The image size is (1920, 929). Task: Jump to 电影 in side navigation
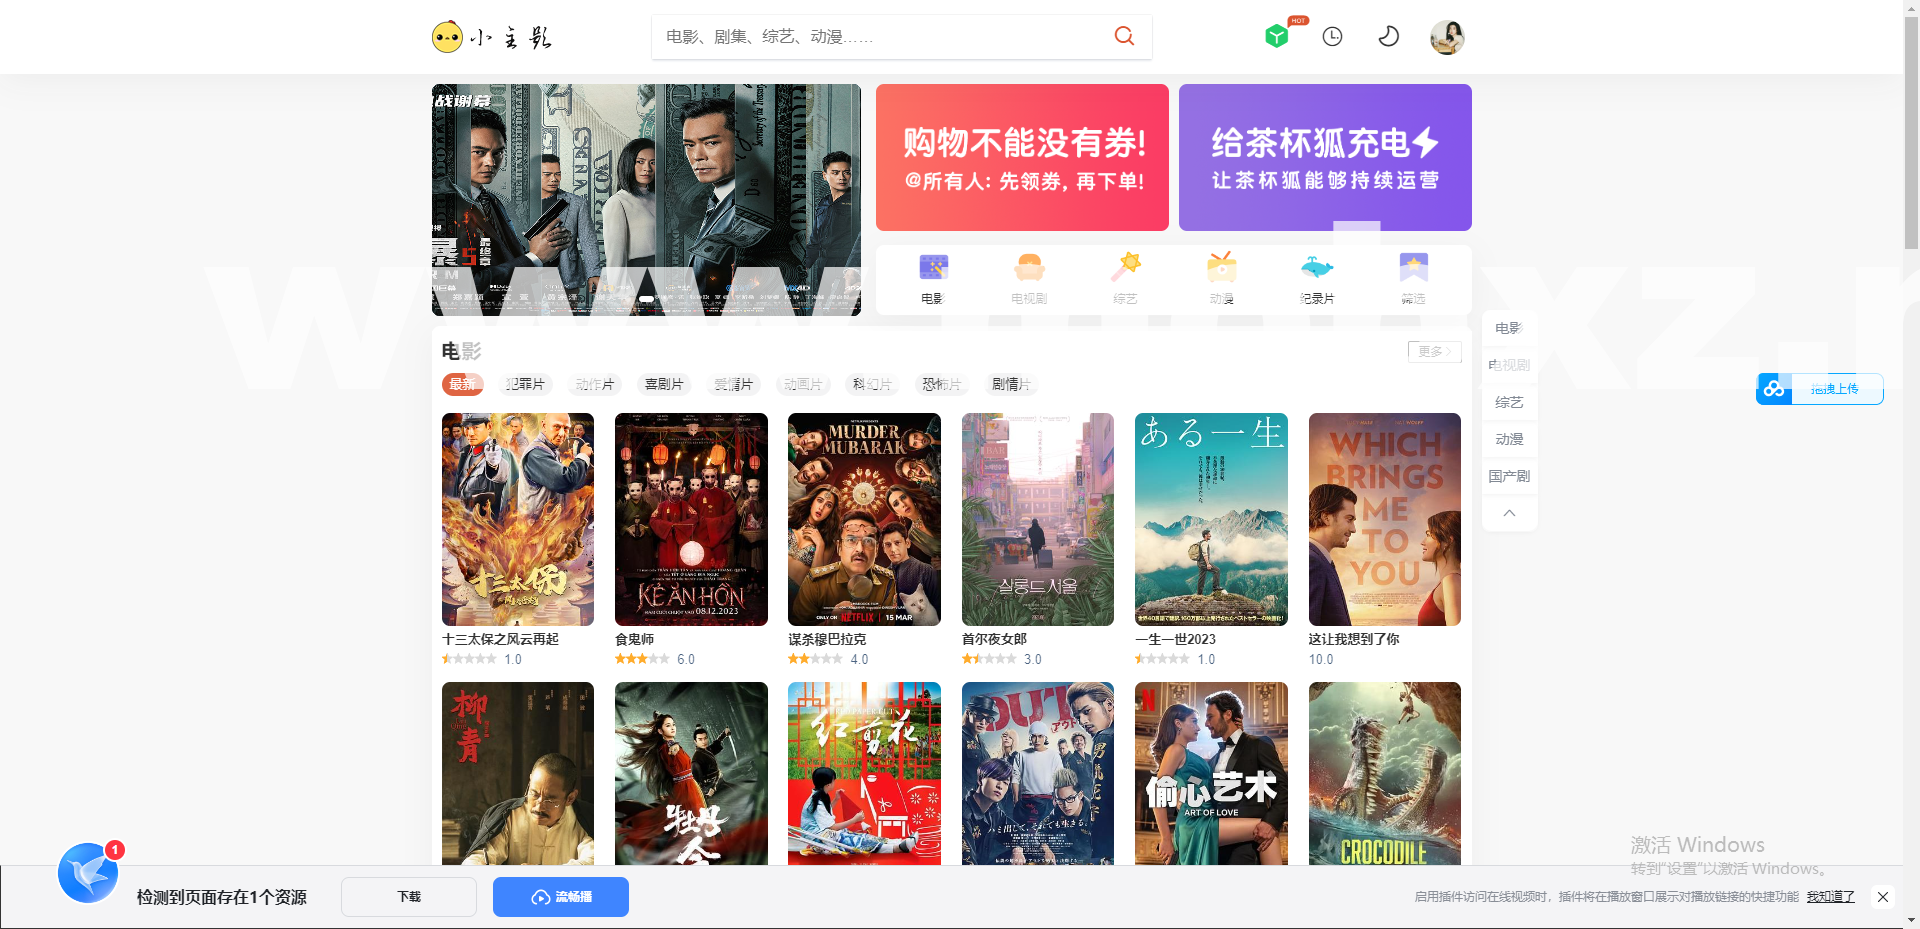[x=1508, y=328]
